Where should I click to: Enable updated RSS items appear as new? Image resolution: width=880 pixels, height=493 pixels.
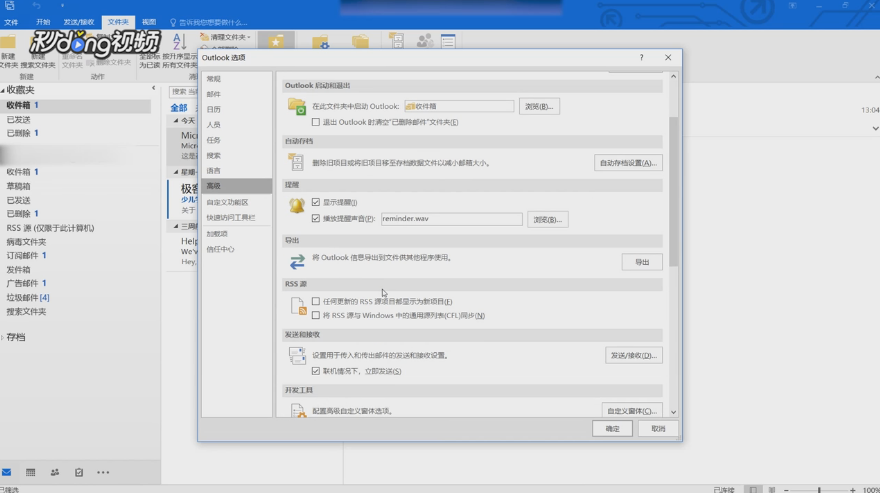[x=316, y=302]
